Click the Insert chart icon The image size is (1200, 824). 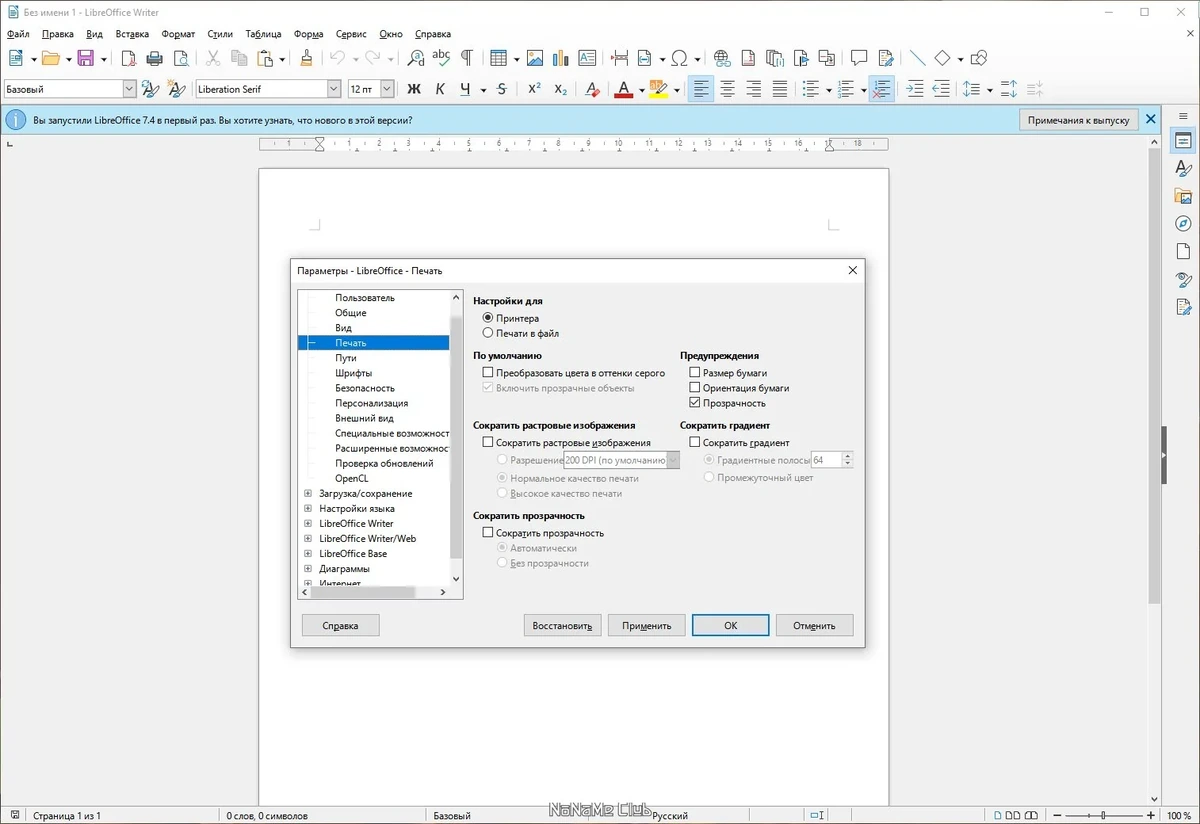[x=560, y=58]
